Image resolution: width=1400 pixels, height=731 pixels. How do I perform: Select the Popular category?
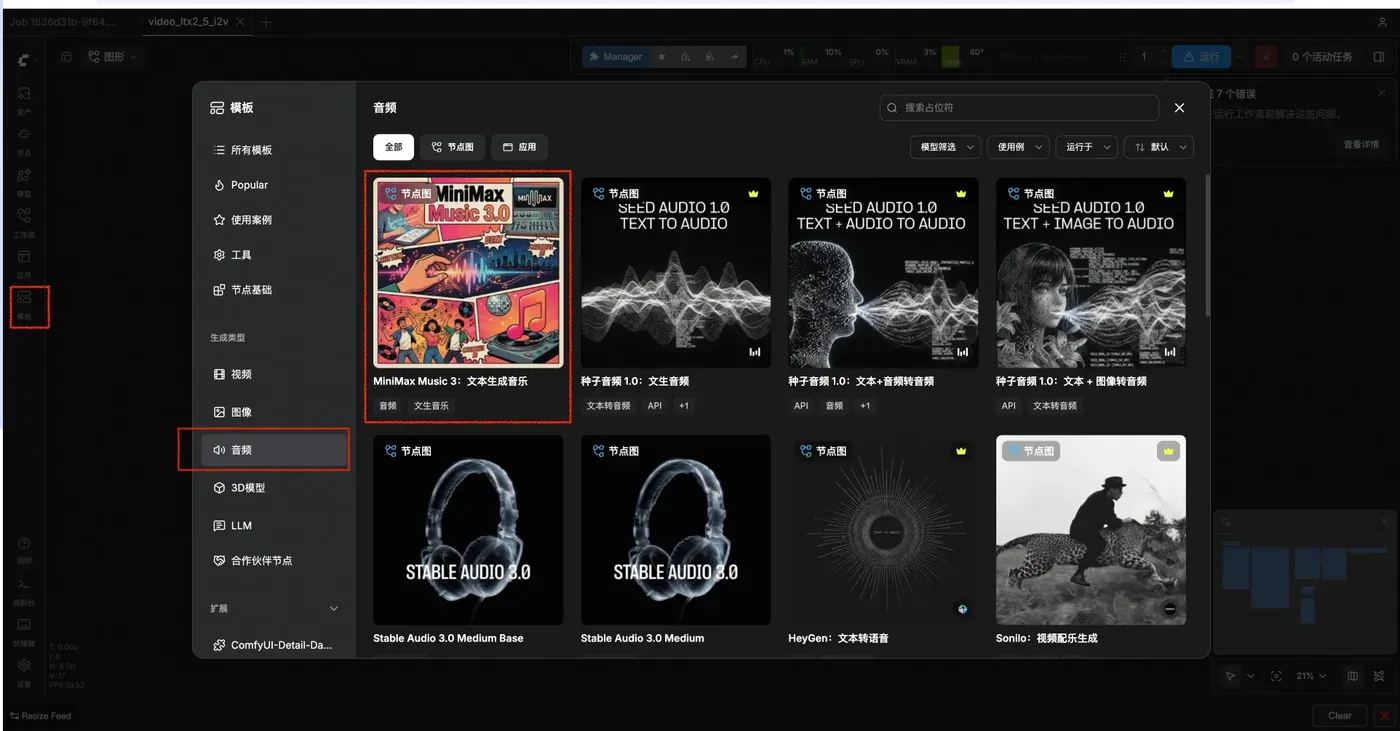(x=275, y=185)
